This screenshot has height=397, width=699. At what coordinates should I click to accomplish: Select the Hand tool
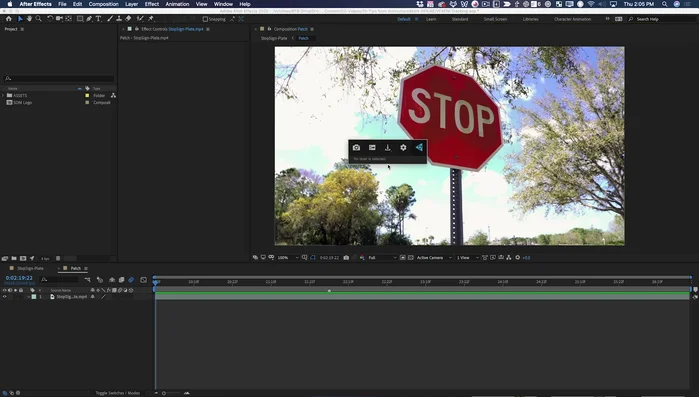pos(29,19)
